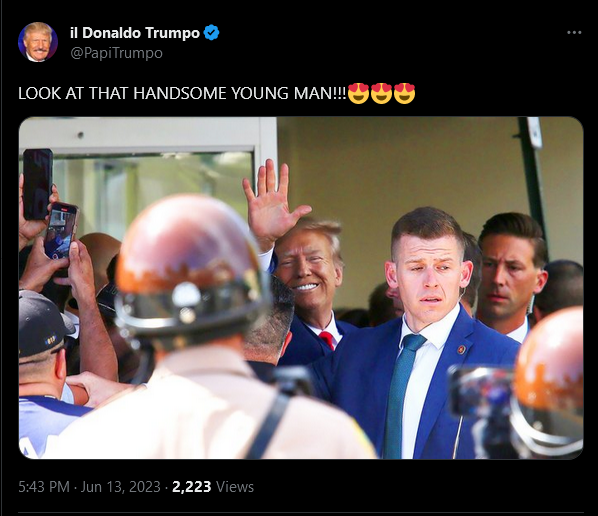The image size is (598, 516).
Task: Click the tweet text about handsome young man
Action: (x=183, y=93)
